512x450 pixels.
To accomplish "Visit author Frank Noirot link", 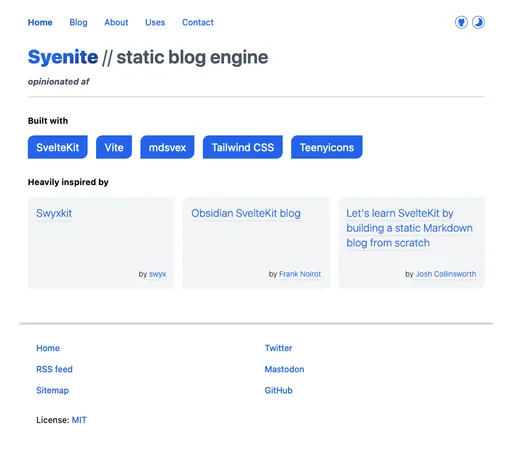I will [300, 274].
